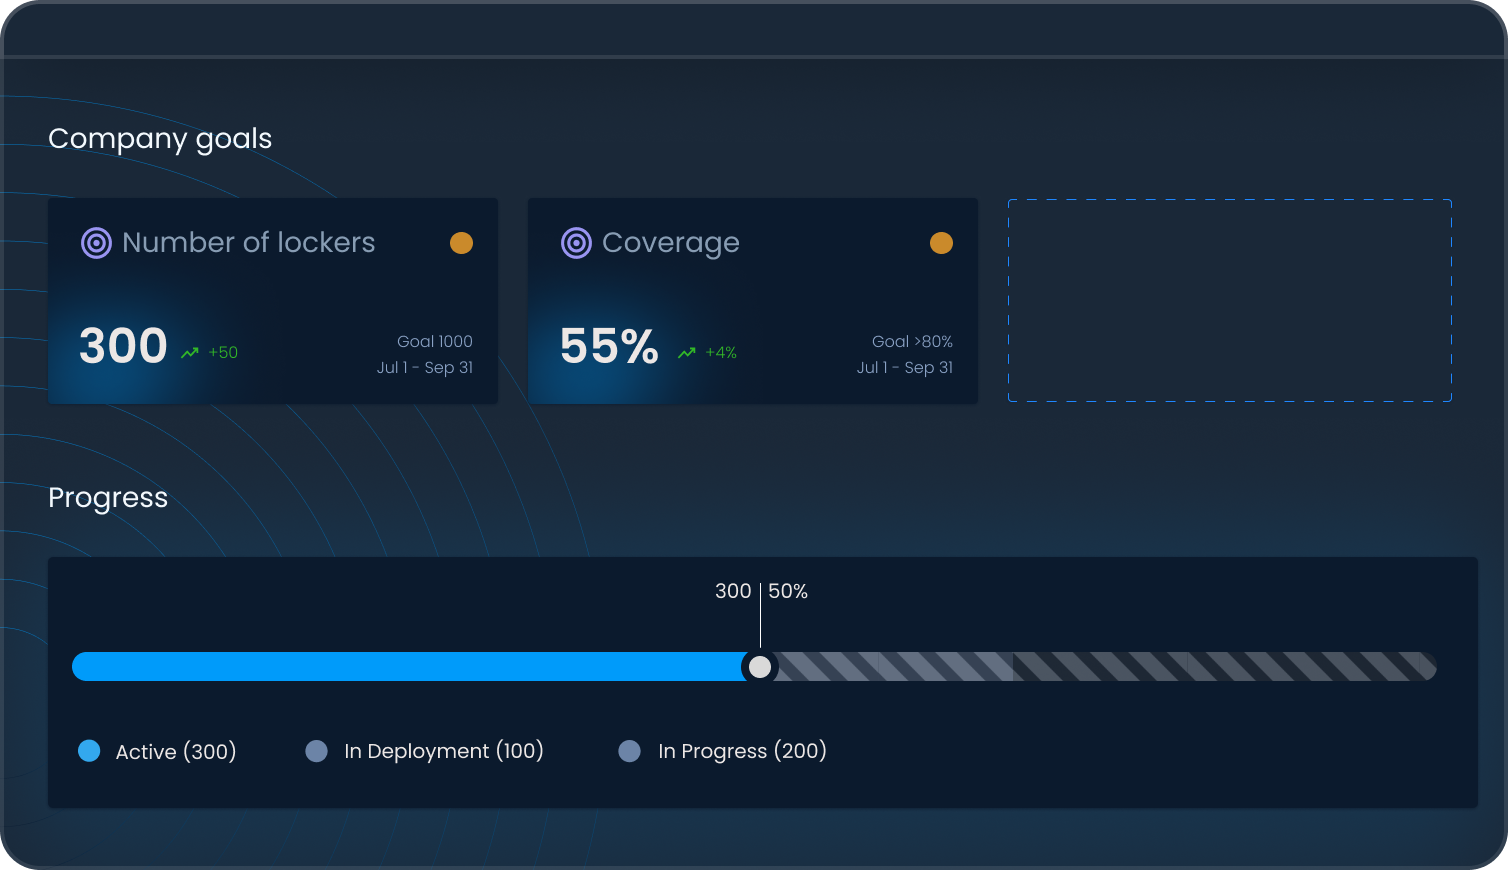This screenshot has height=870, width=1508.
Task: Click the orange status dot on lockers card
Action: click(x=461, y=243)
